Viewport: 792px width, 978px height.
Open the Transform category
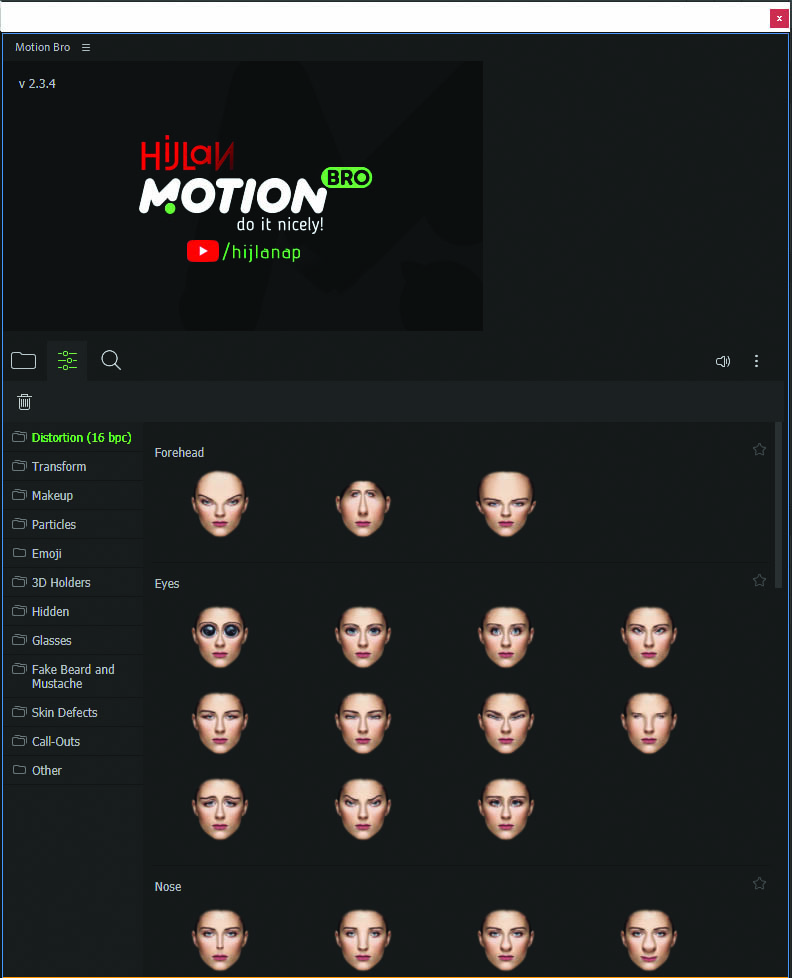point(74,467)
